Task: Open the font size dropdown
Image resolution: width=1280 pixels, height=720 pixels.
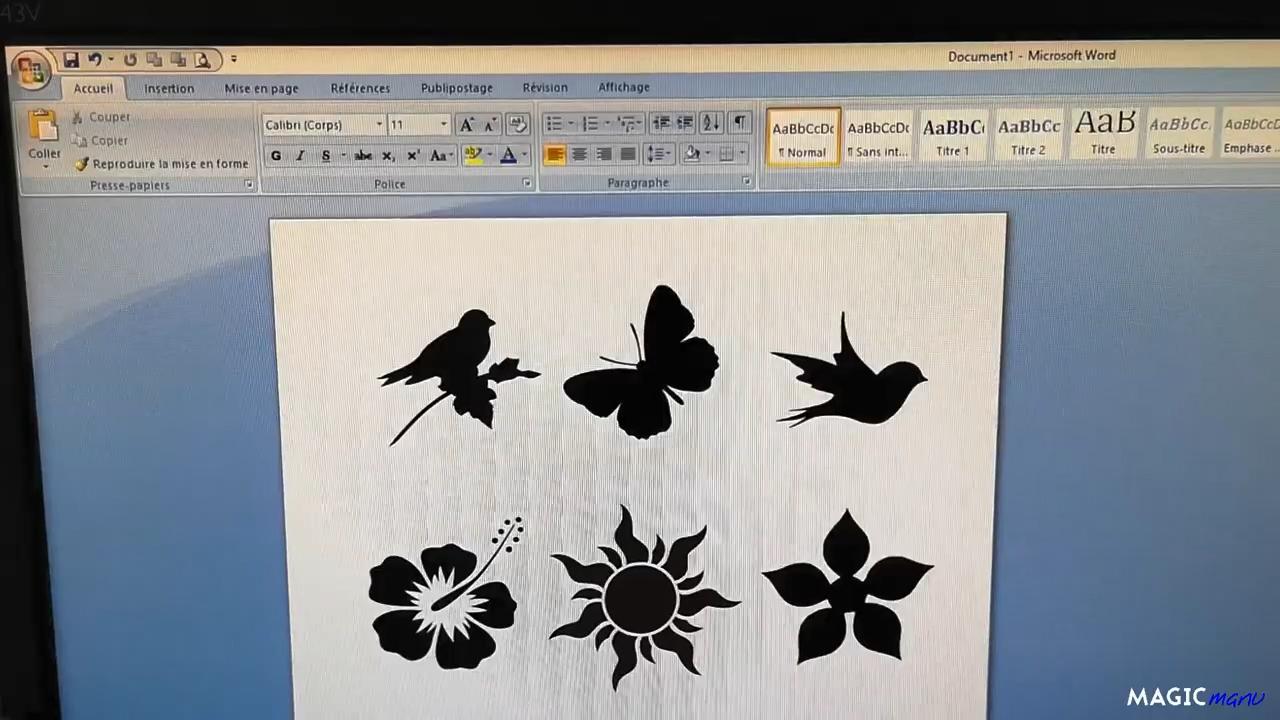Action: coord(442,124)
